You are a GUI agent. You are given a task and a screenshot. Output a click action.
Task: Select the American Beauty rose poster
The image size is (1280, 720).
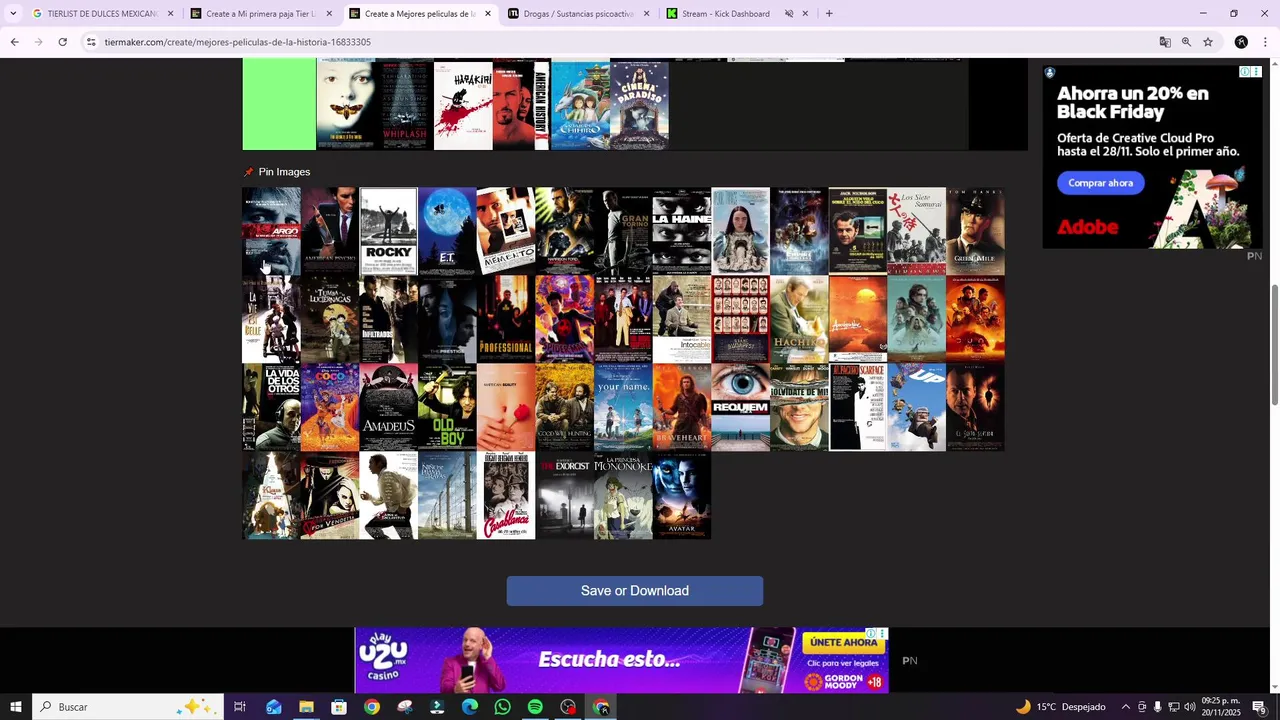(506, 407)
